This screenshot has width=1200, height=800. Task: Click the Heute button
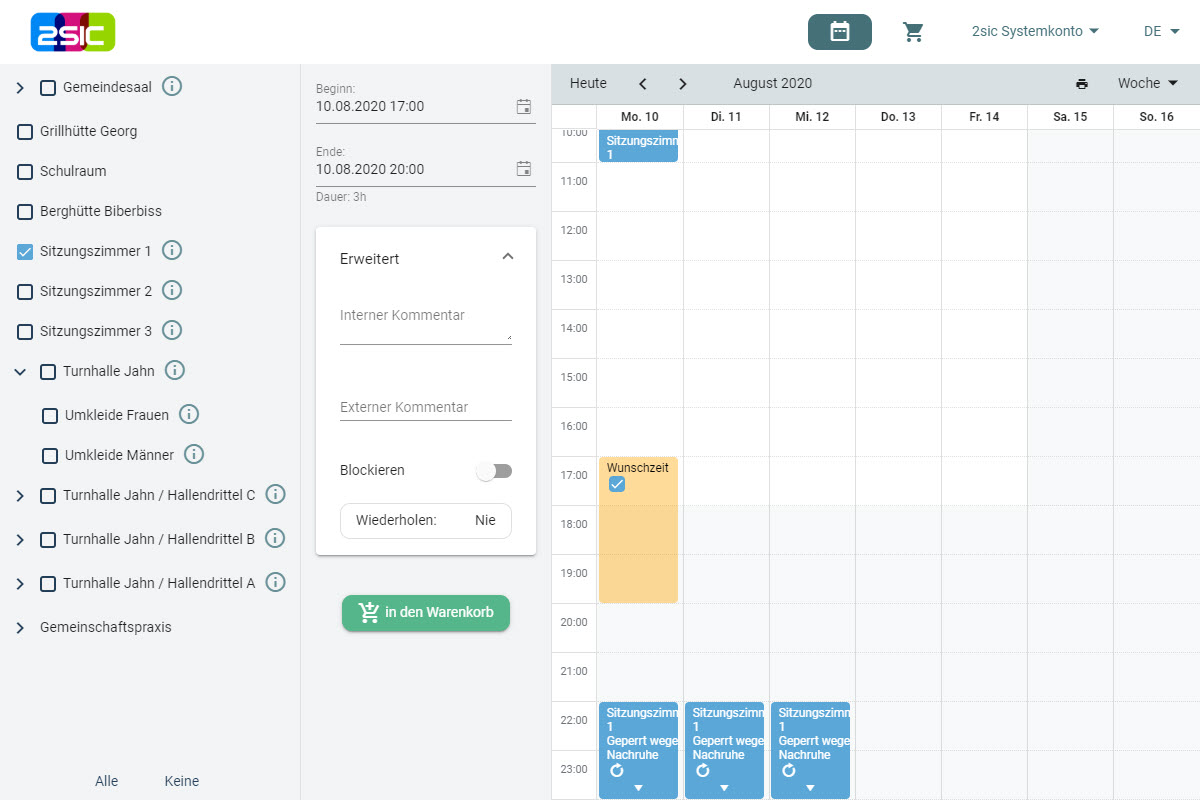(x=588, y=84)
